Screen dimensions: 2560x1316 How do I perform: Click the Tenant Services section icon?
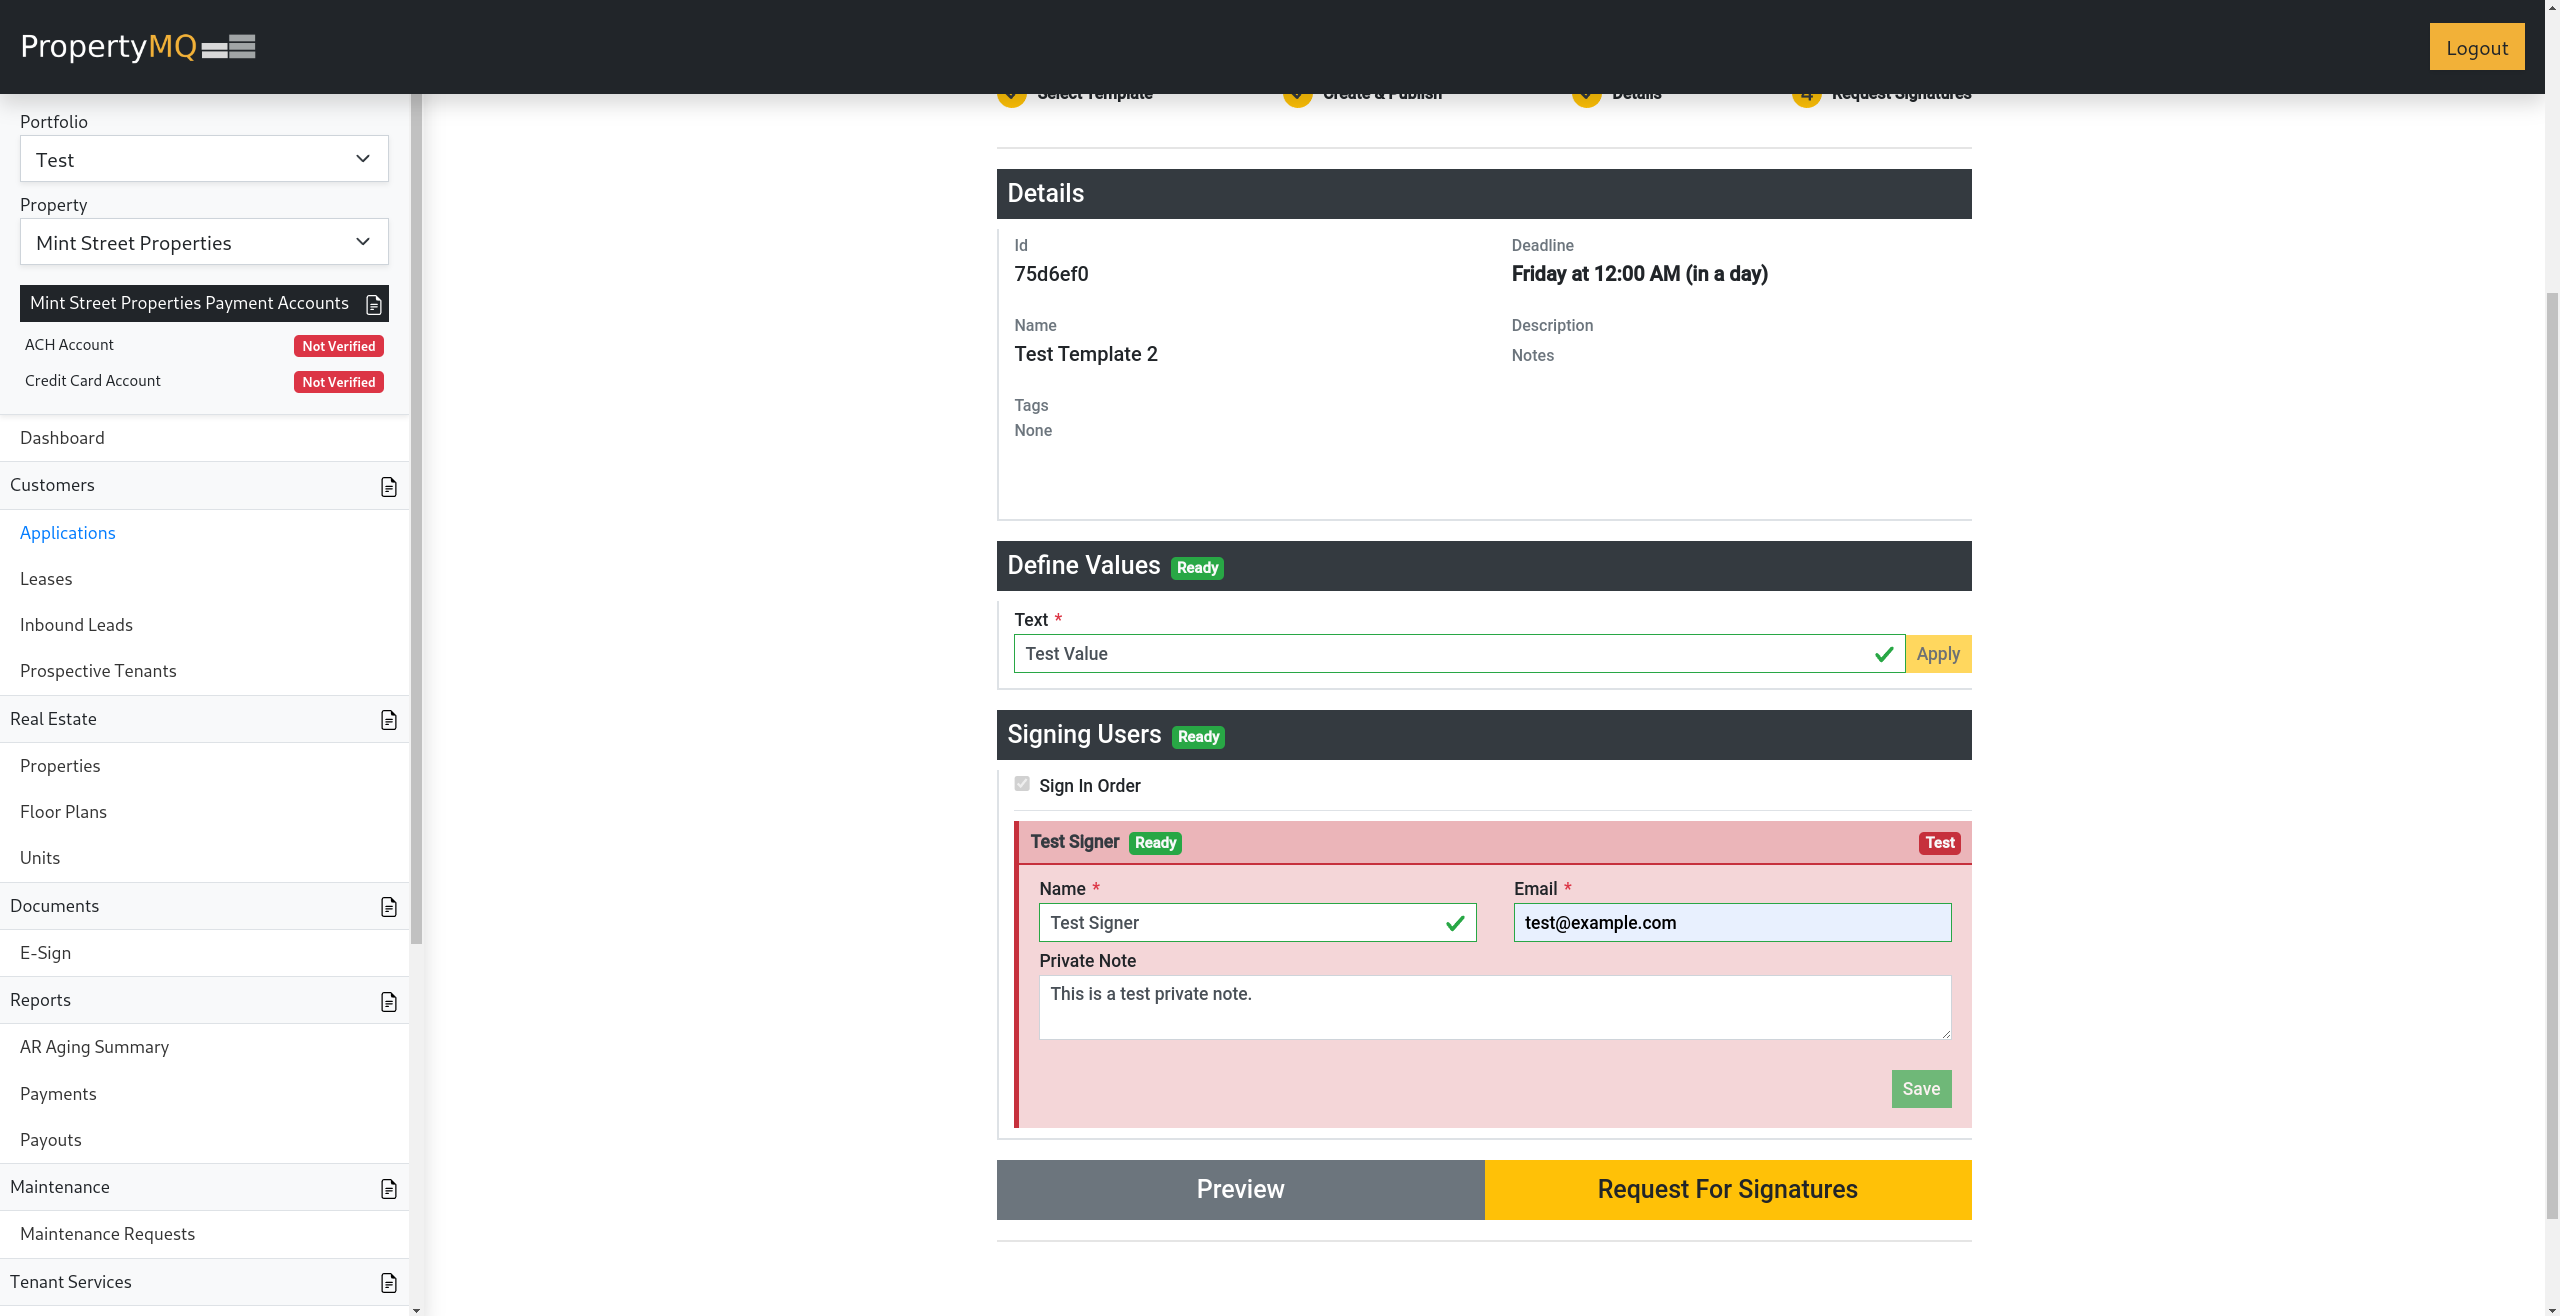click(389, 1283)
